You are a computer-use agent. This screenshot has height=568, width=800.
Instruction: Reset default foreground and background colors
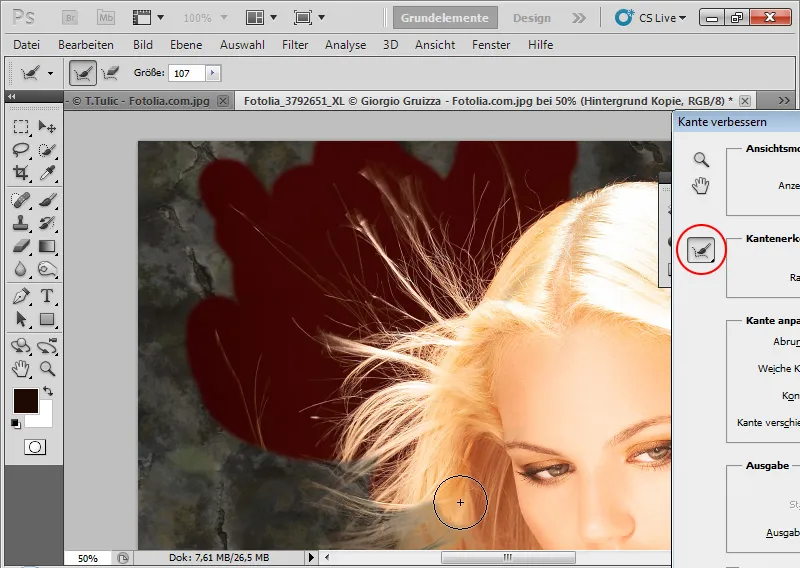click(16, 424)
